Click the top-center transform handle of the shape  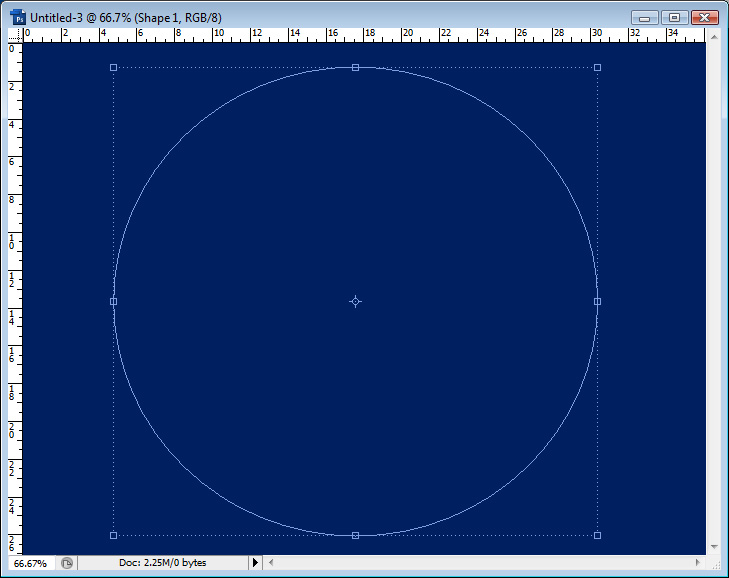(356, 67)
